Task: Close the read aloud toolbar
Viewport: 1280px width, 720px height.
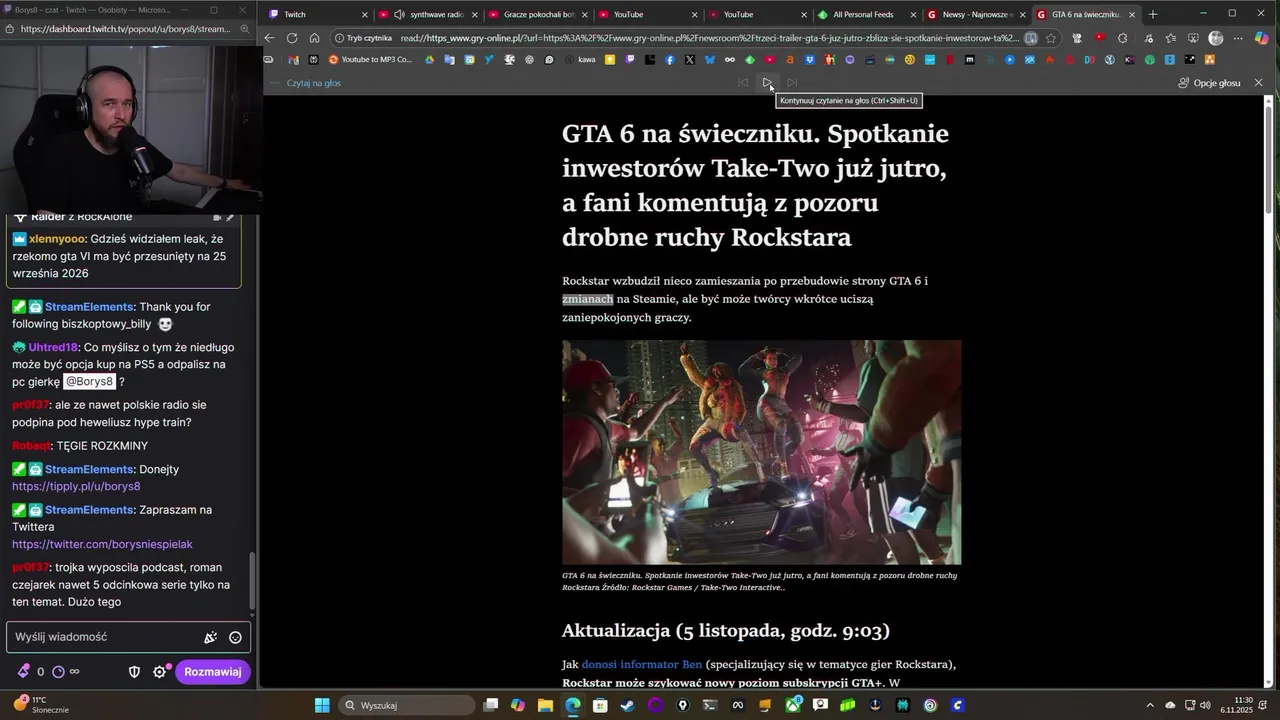Action: click(x=1258, y=83)
